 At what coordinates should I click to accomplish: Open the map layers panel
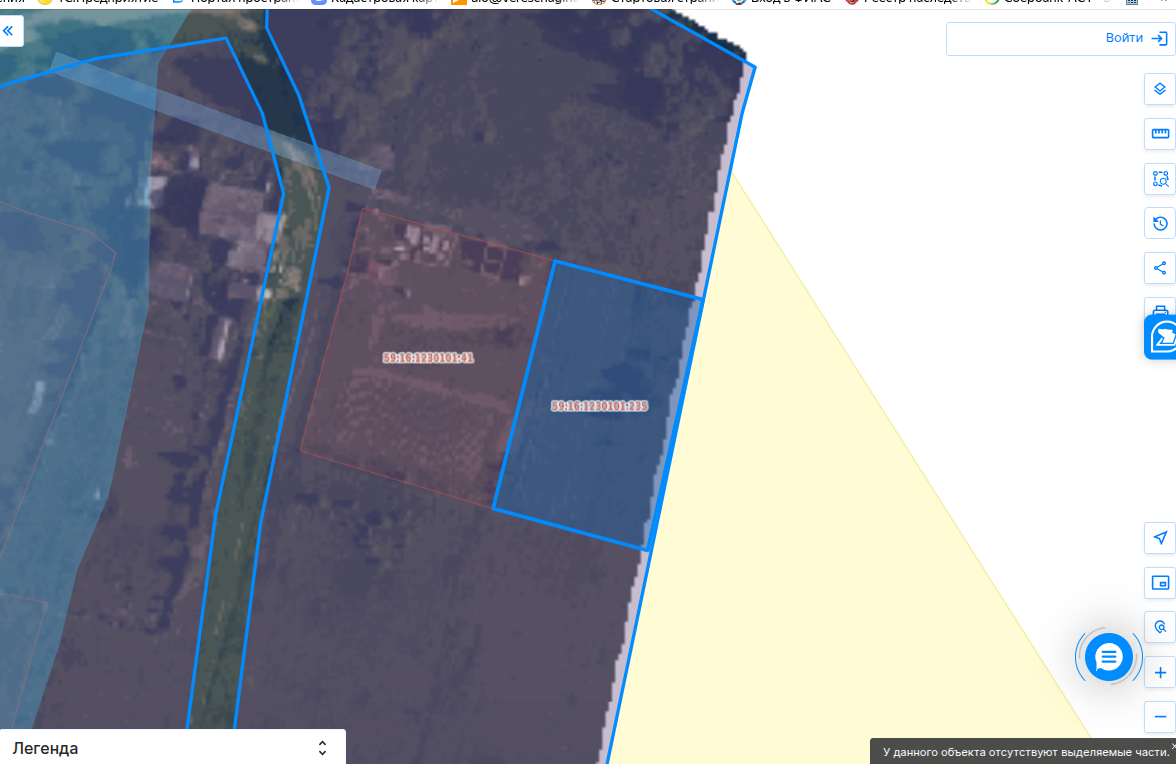[1160, 89]
